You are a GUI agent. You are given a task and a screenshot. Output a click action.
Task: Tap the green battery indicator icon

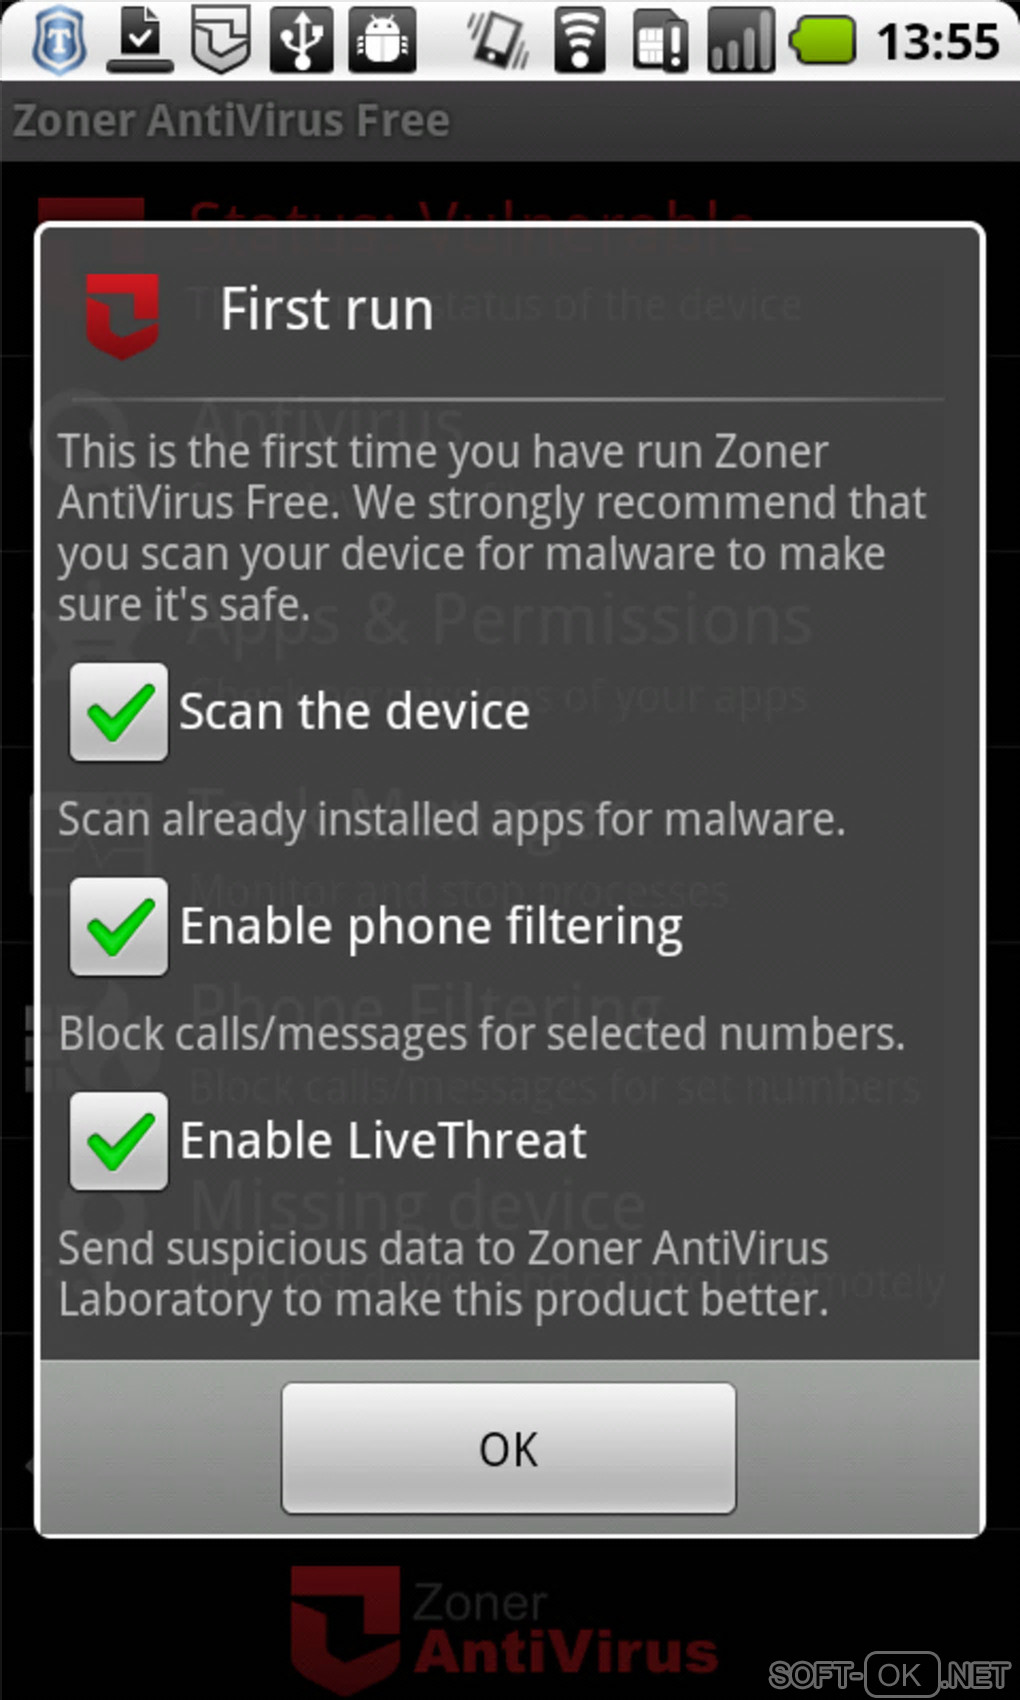click(822, 41)
